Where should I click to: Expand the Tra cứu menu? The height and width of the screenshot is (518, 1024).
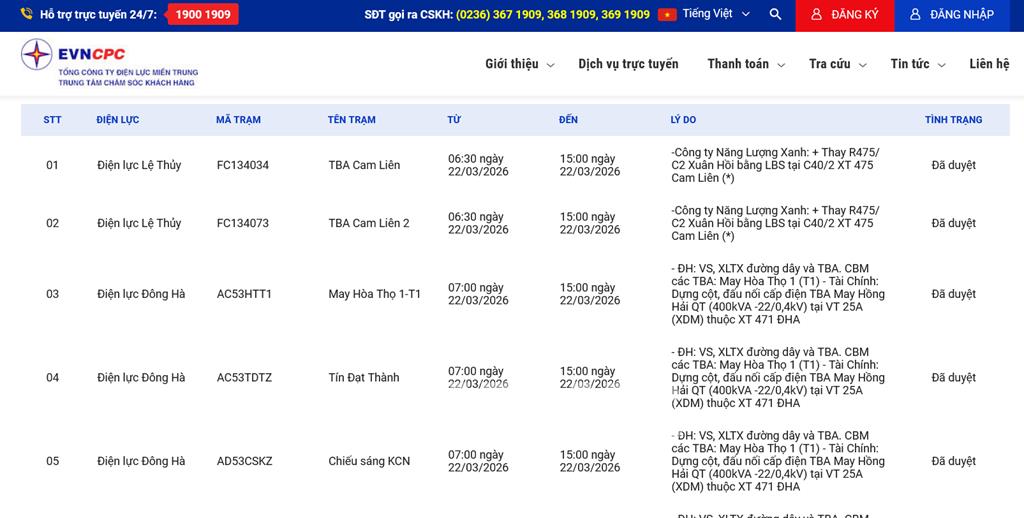(x=837, y=64)
